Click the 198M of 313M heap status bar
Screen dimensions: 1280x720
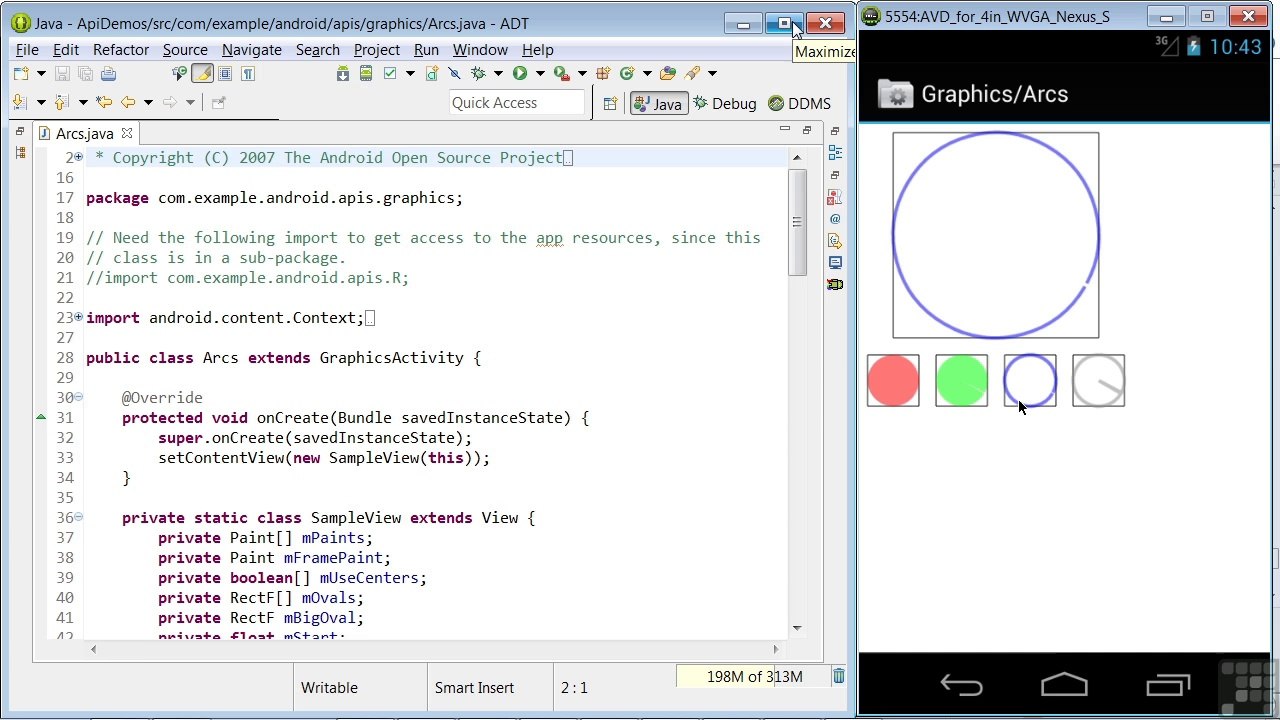[754, 677]
